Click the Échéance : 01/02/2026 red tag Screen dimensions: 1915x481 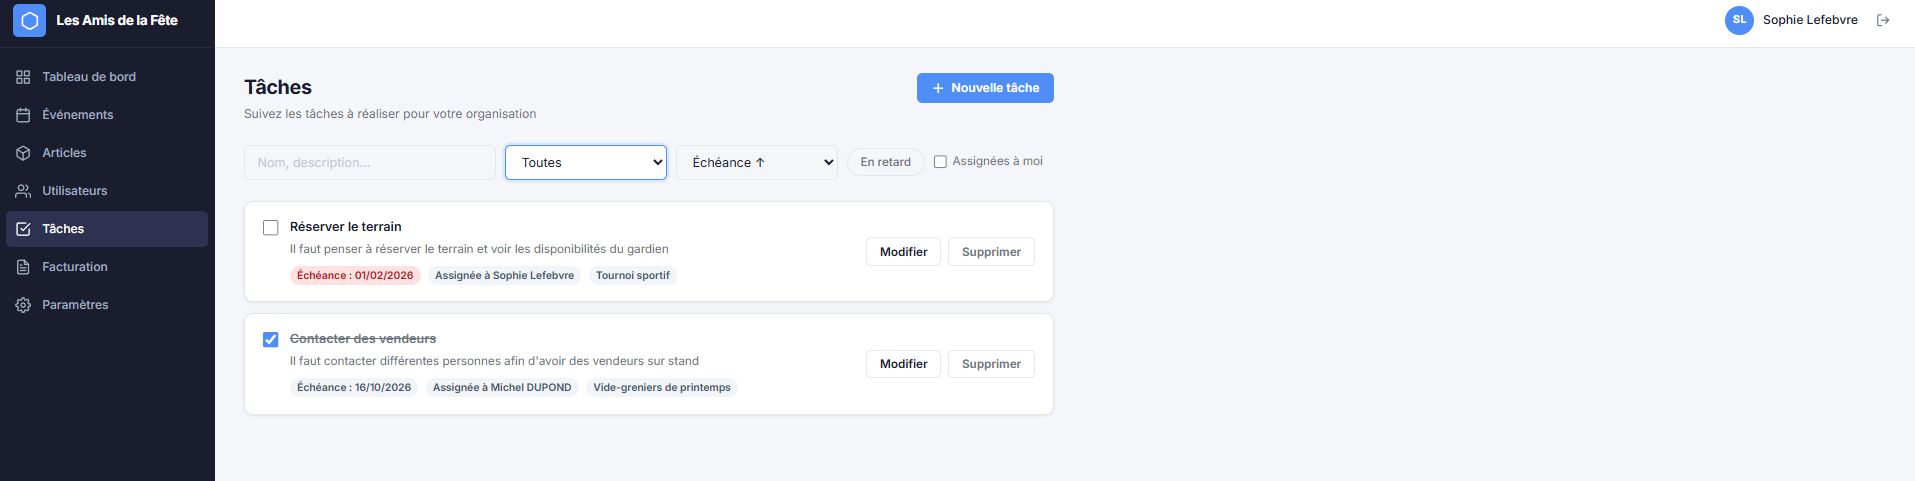click(x=355, y=276)
